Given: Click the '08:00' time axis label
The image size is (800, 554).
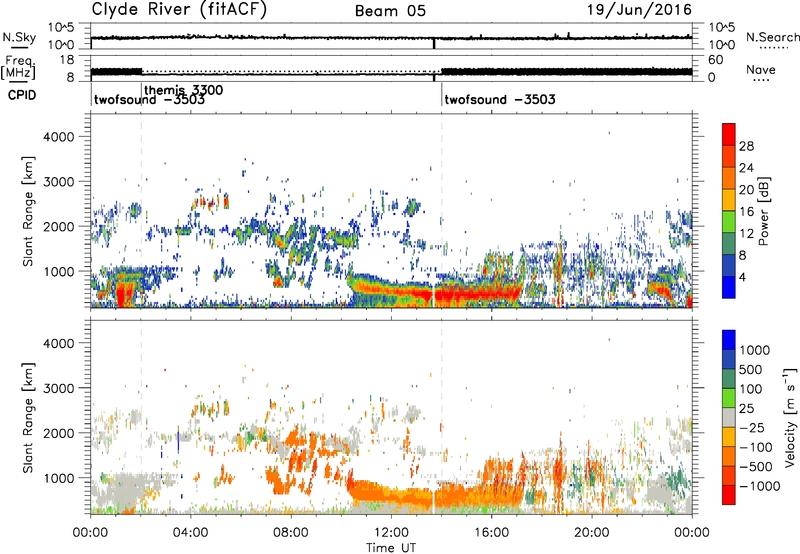Looking at the screenshot, I should click(290, 533).
